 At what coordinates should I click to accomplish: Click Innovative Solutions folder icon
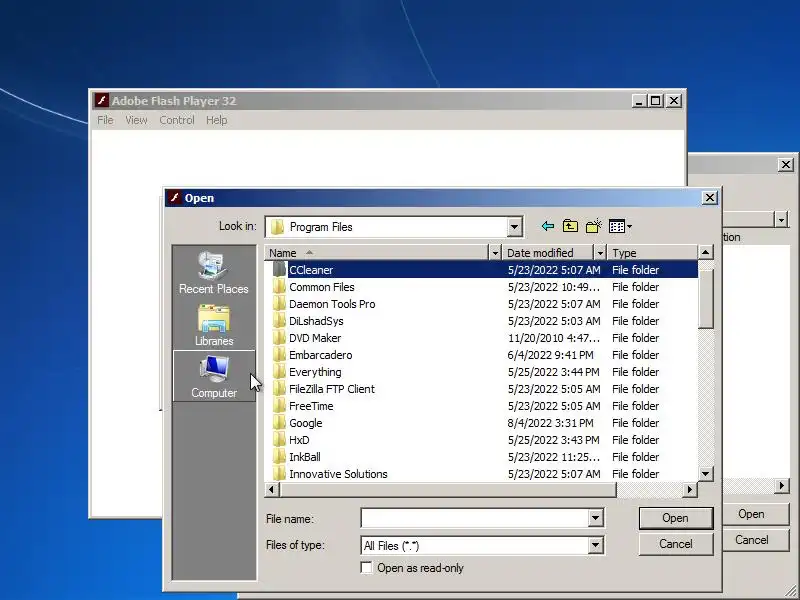279,473
